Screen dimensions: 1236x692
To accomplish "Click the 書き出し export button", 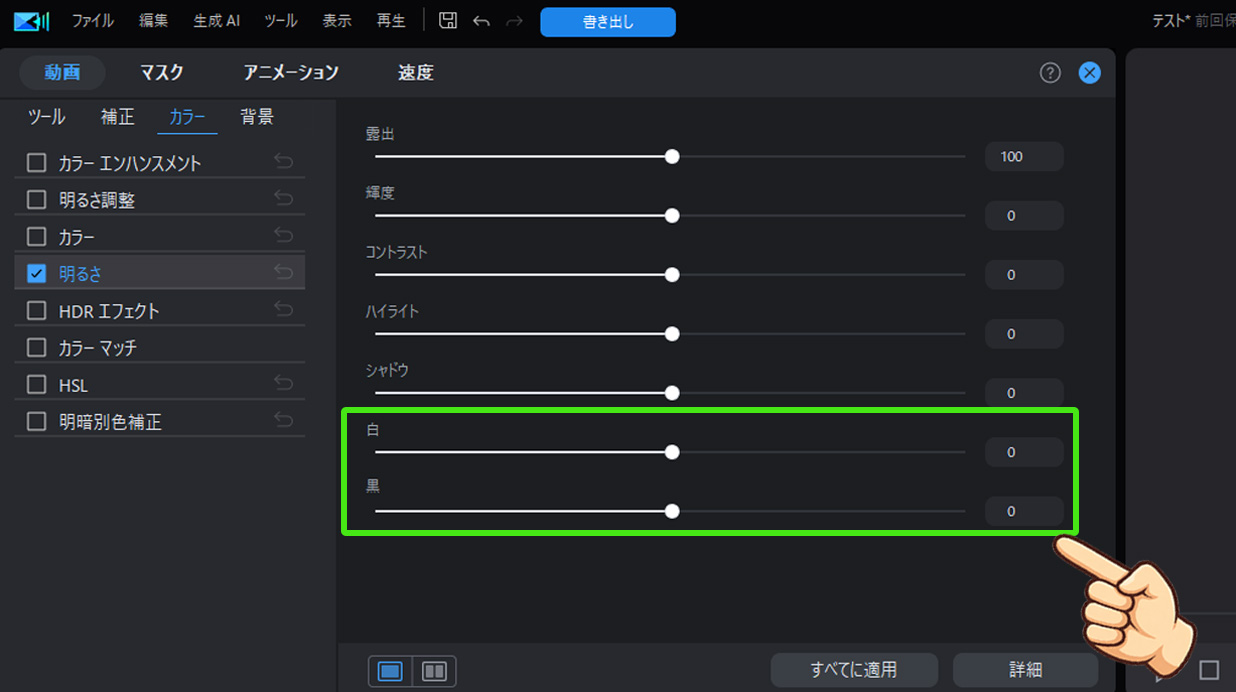I will point(607,21).
